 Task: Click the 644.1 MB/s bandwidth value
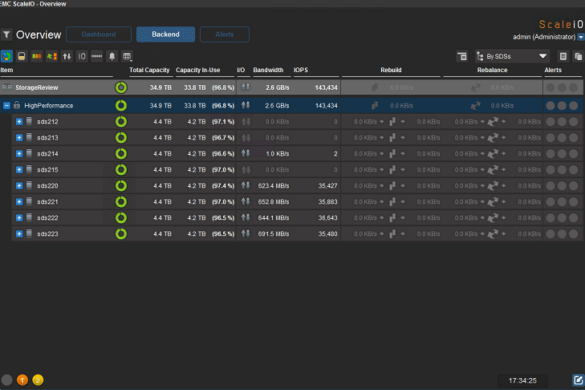pyautogui.click(x=273, y=218)
